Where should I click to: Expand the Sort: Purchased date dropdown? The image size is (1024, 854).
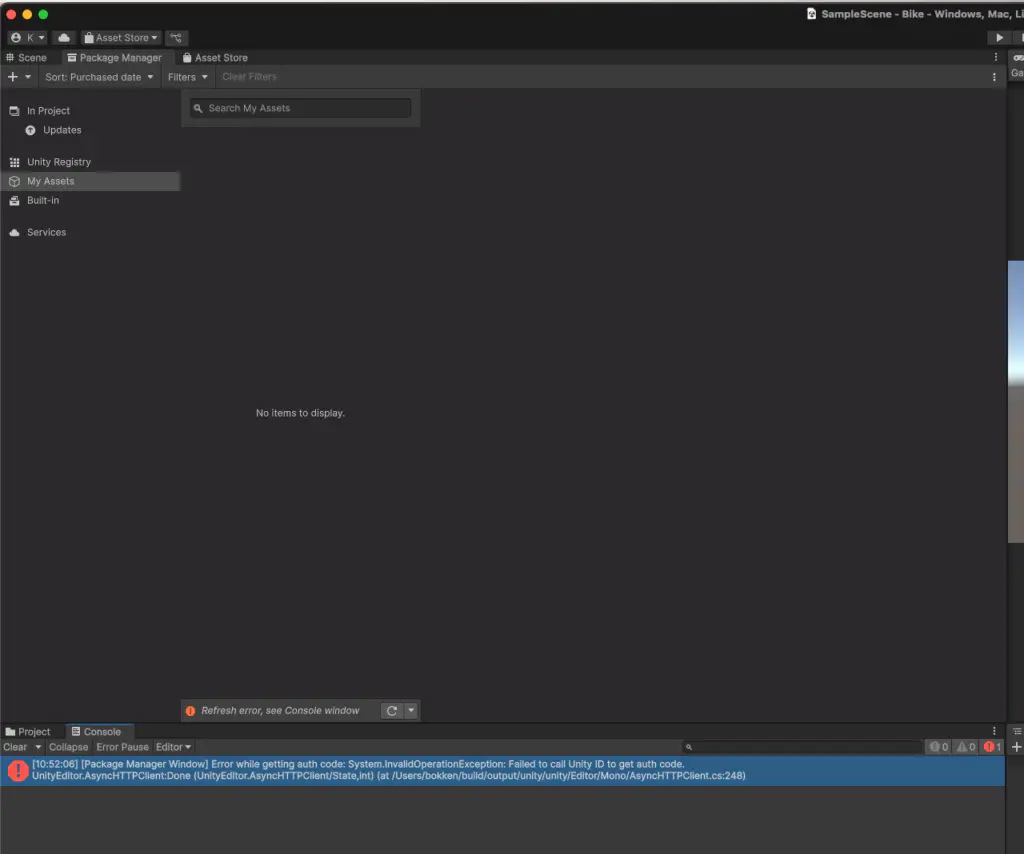click(x=99, y=77)
